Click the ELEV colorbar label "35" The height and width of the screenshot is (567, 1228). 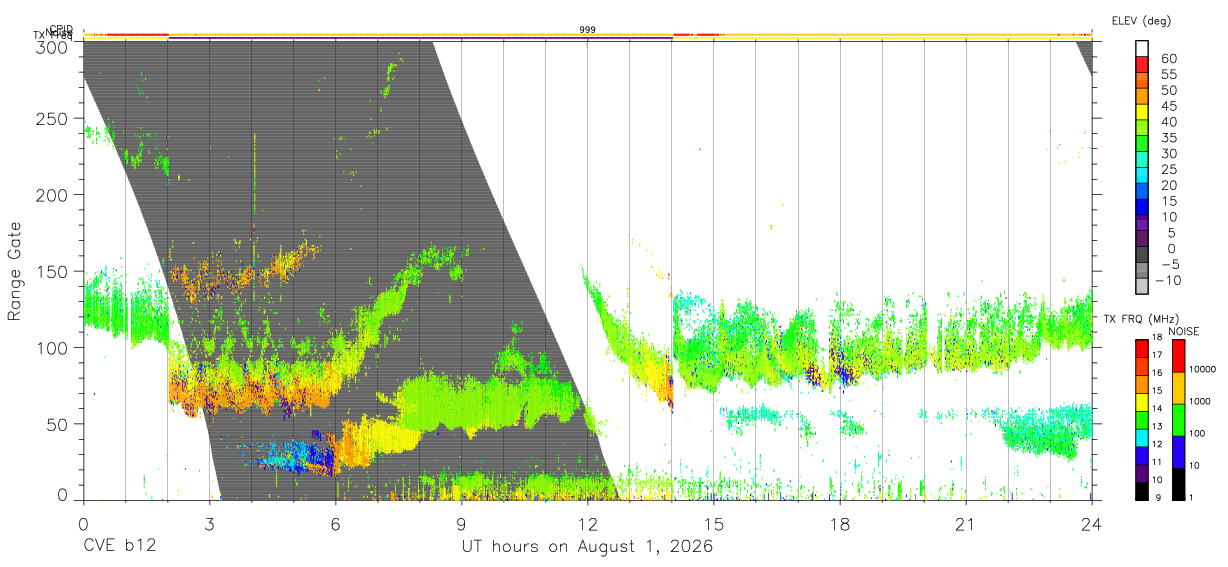(1168, 138)
